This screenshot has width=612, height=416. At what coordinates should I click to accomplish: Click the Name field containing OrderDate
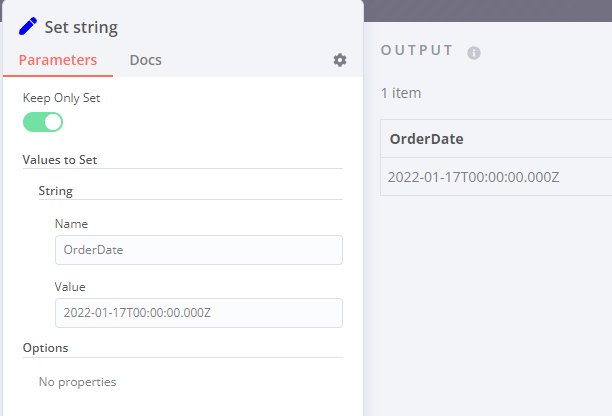point(199,250)
